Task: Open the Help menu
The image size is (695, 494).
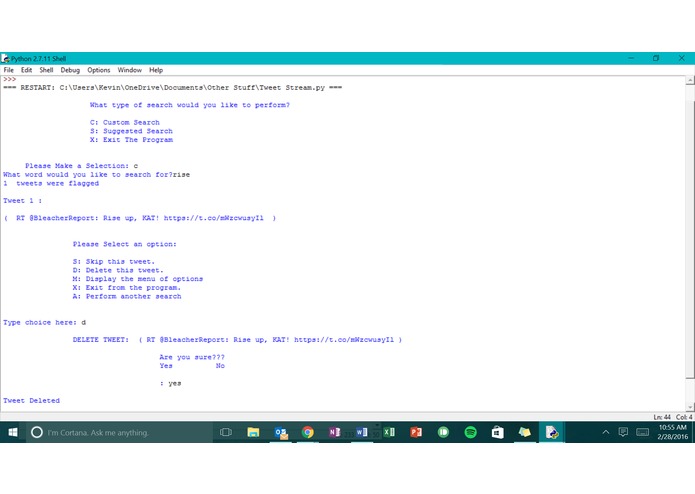Action: 156,70
